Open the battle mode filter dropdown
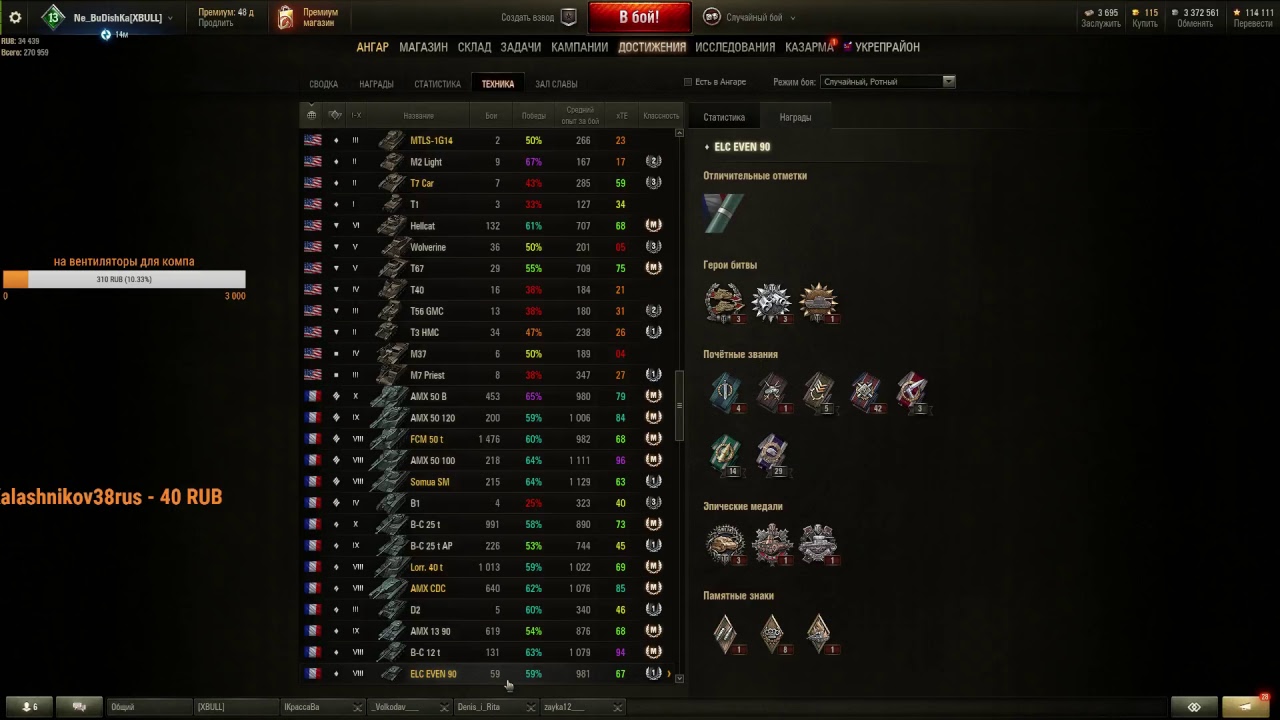Image resolution: width=1280 pixels, height=720 pixels. pos(888,82)
